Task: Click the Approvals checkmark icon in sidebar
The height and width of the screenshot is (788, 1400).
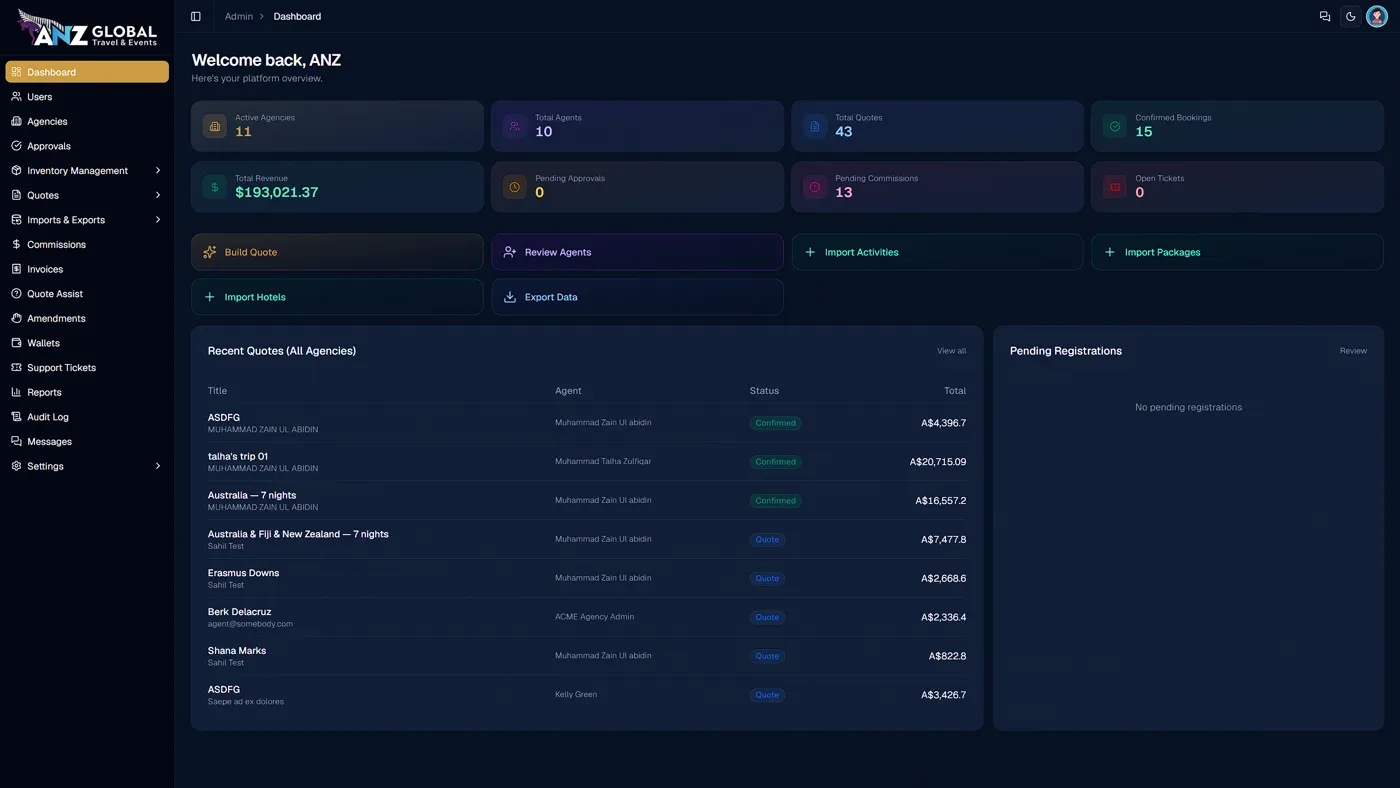Action: tap(16, 146)
